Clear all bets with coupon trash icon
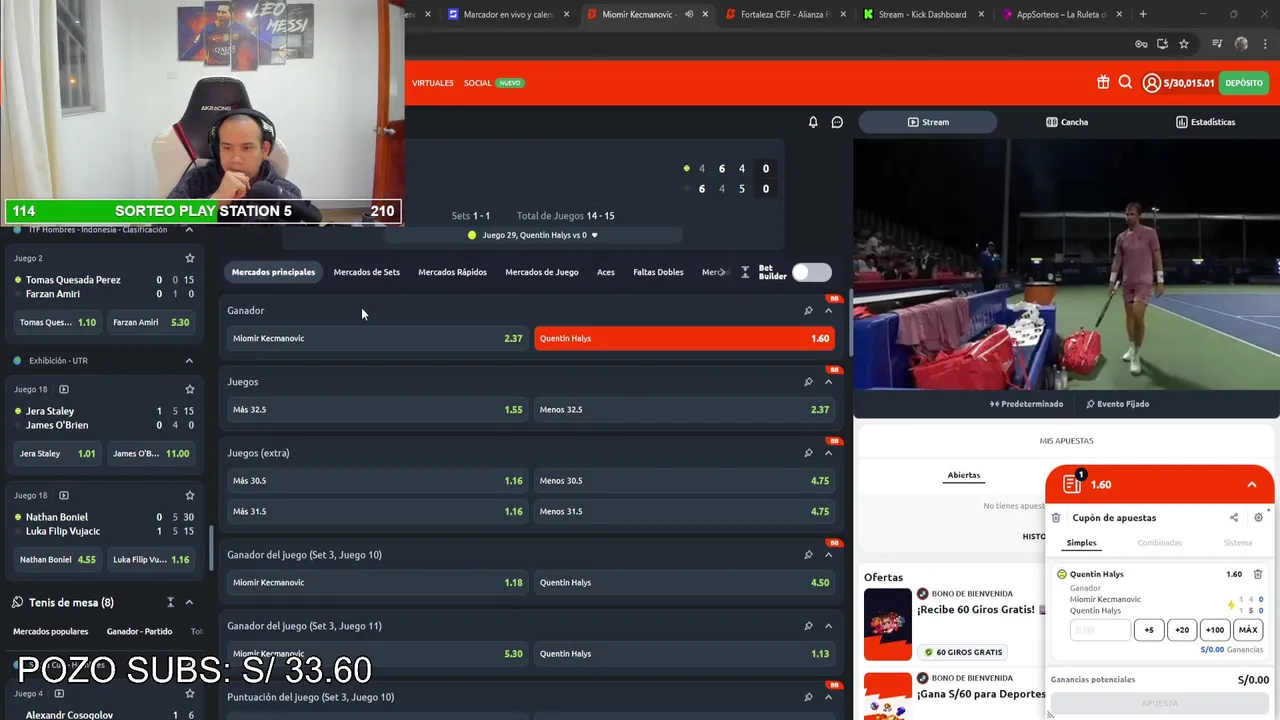The height and width of the screenshot is (720, 1280). [x=1056, y=518]
